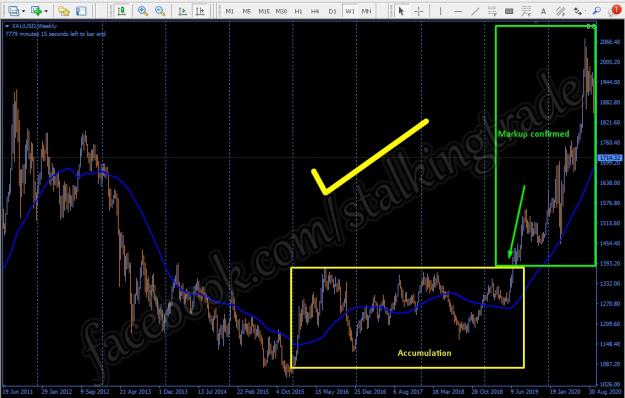Viewport: 625px width, 398px height.
Task: Zoom out of the chart
Action: 160,11
